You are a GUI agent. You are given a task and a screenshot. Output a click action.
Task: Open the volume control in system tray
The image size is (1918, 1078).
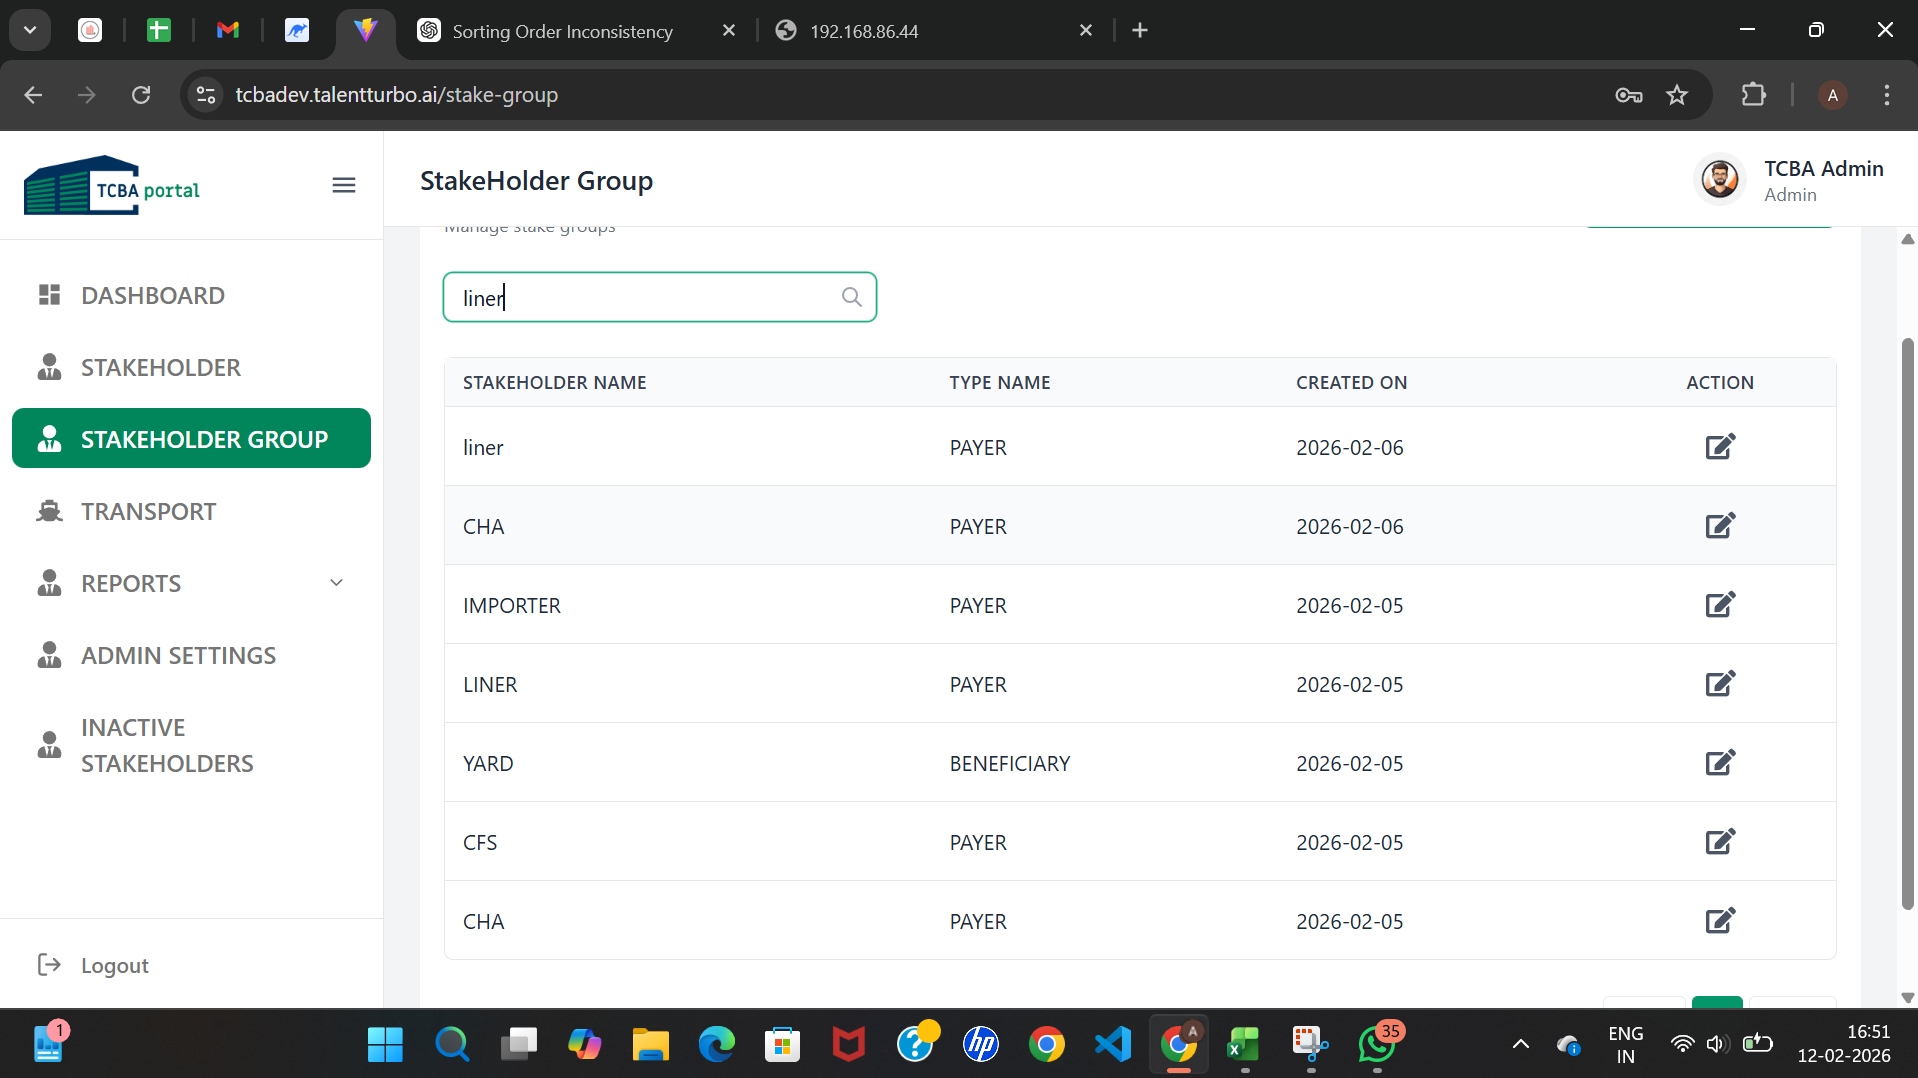point(1717,1045)
